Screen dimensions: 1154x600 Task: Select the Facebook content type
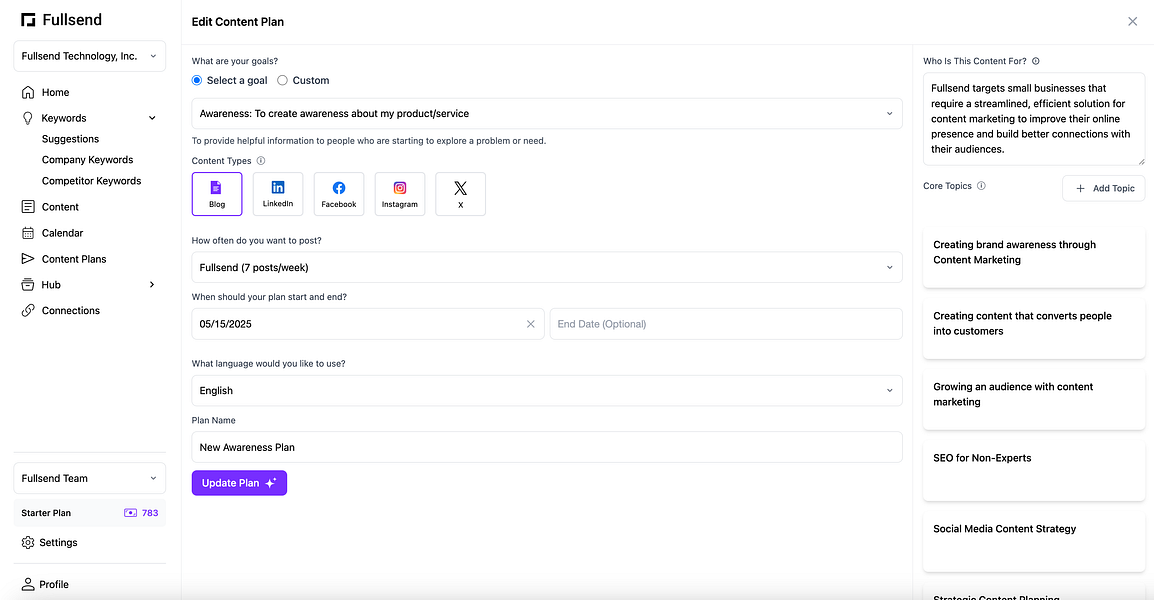[339, 194]
